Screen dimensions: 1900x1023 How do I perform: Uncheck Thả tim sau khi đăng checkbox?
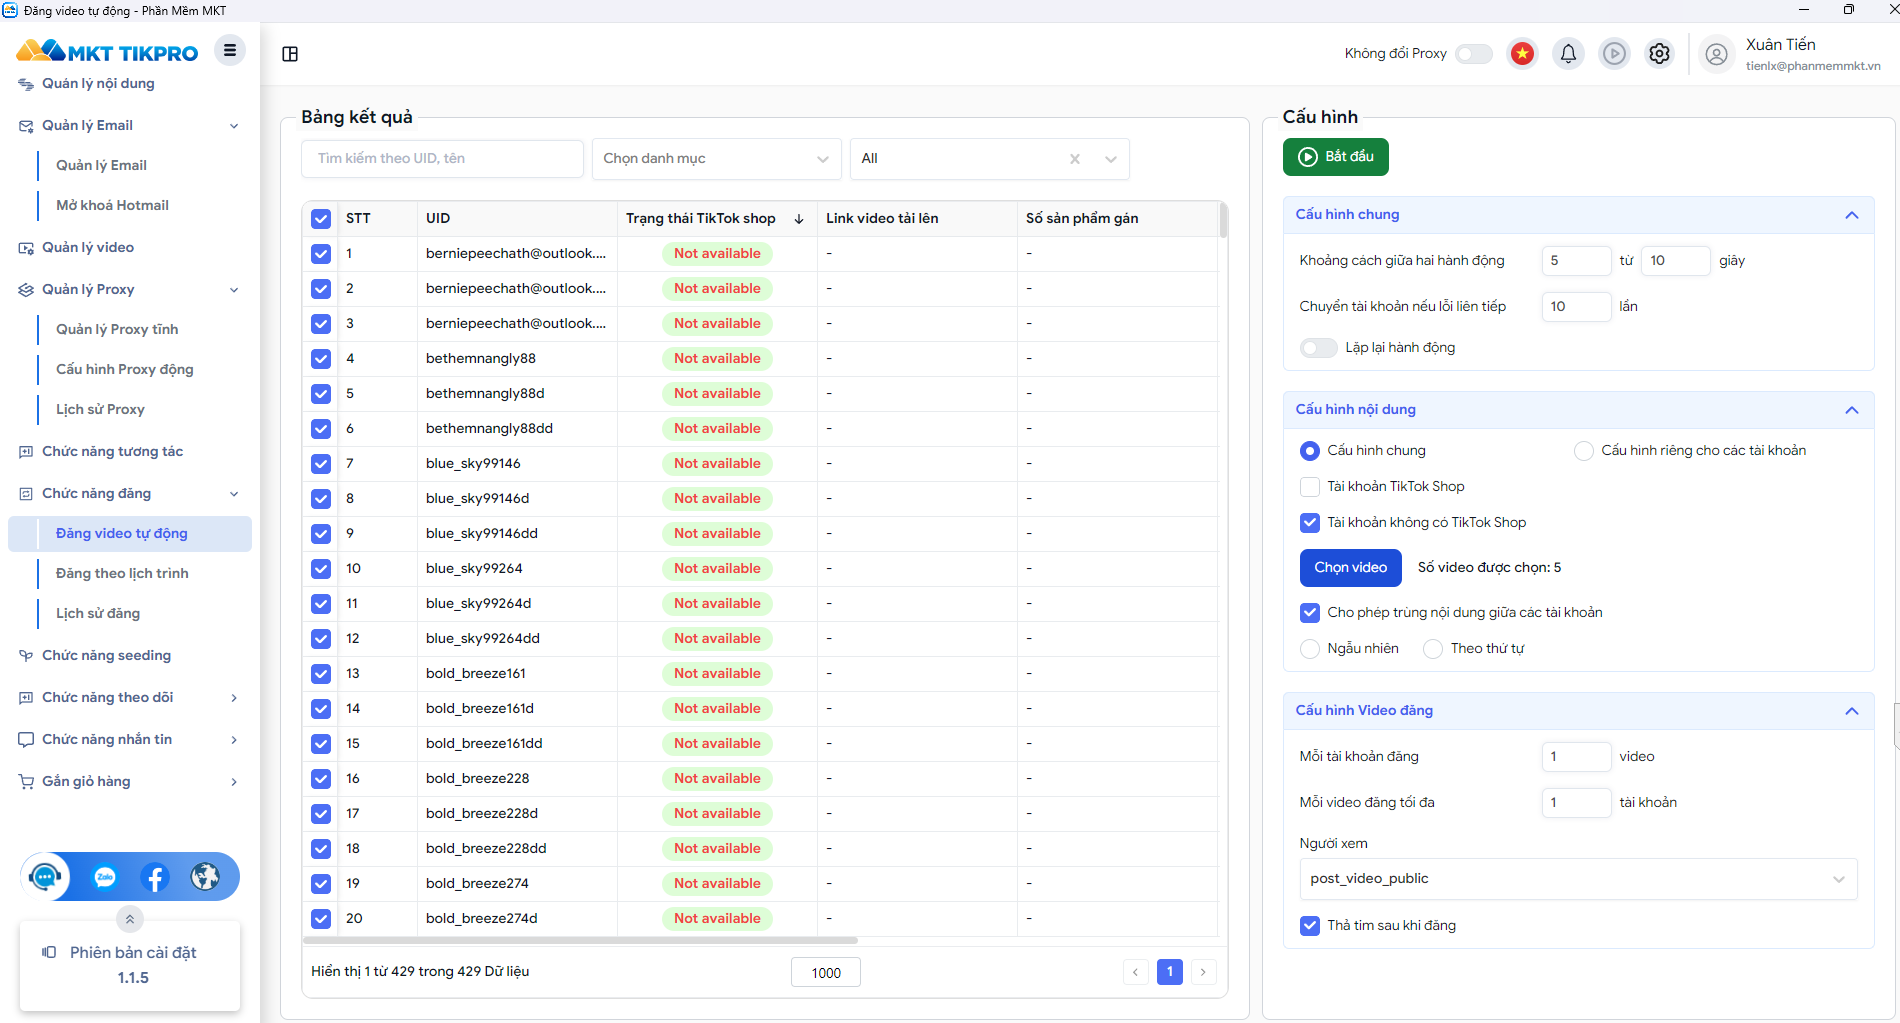pos(1310,926)
